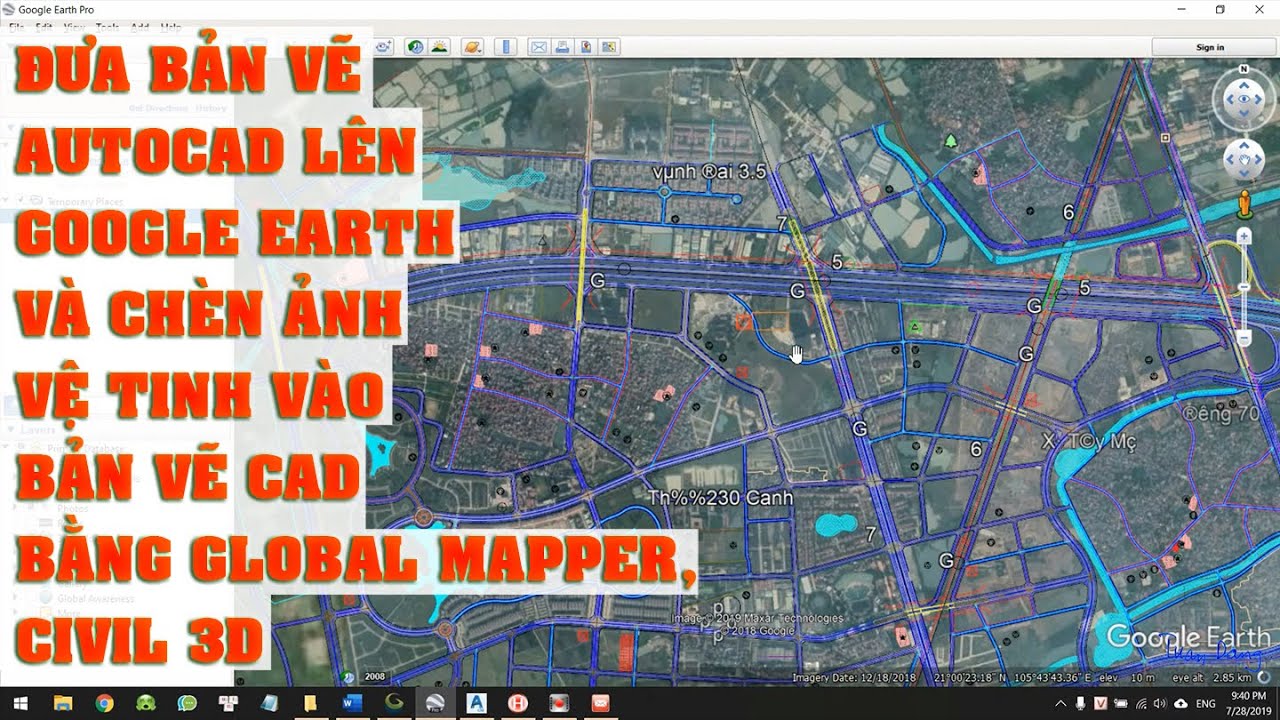Click the 2008 historical imagery marker
This screenshot has height=720, width=1280.
tap(375, 677)
